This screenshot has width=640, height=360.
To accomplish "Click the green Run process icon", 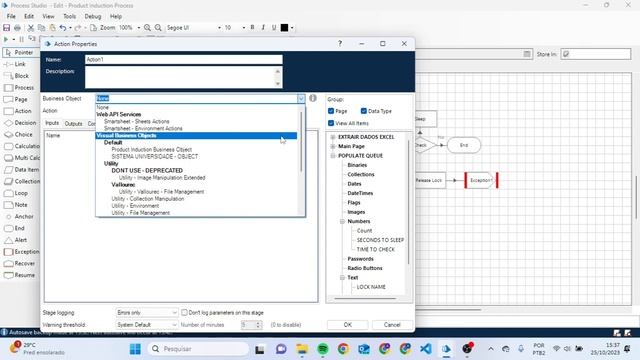I will click(6, 39).
